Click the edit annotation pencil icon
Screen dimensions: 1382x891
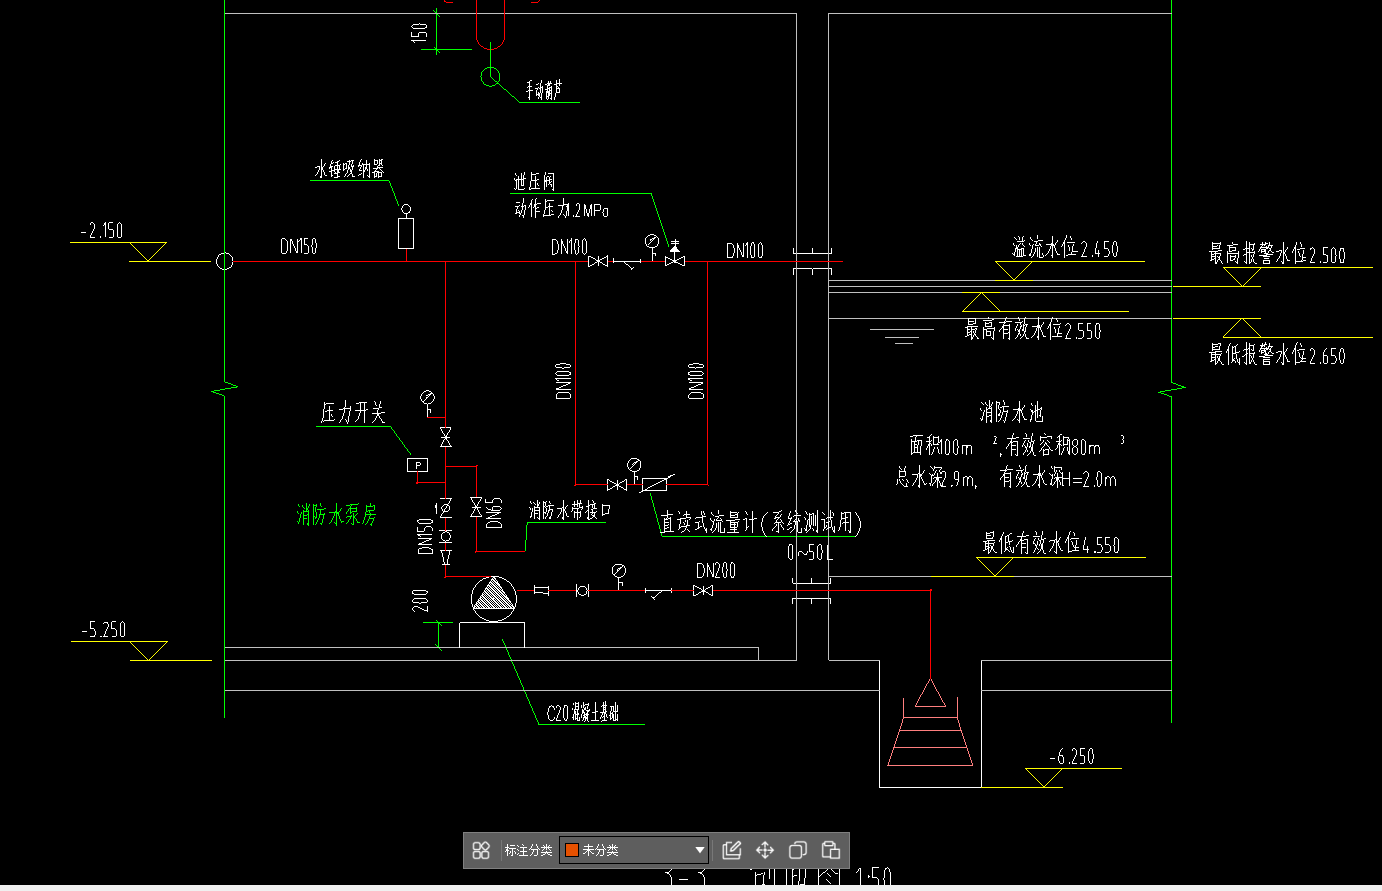[732, 850]
